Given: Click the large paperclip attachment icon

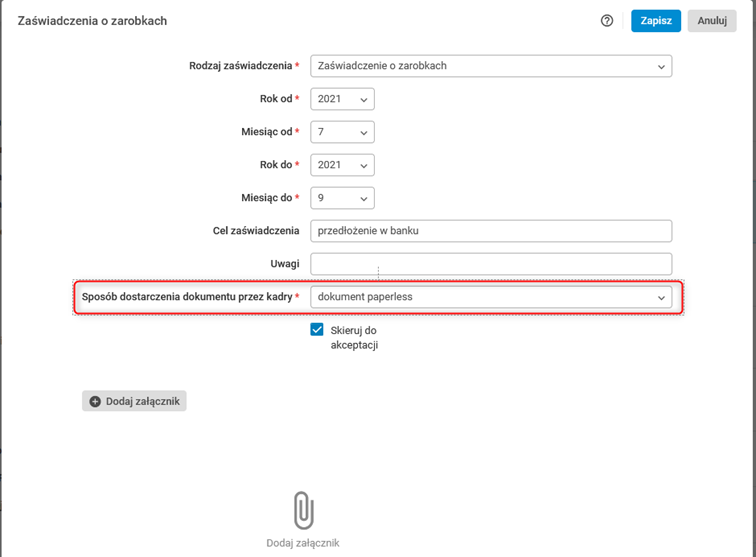Looking at the screenshot, I should click(303, 510).
